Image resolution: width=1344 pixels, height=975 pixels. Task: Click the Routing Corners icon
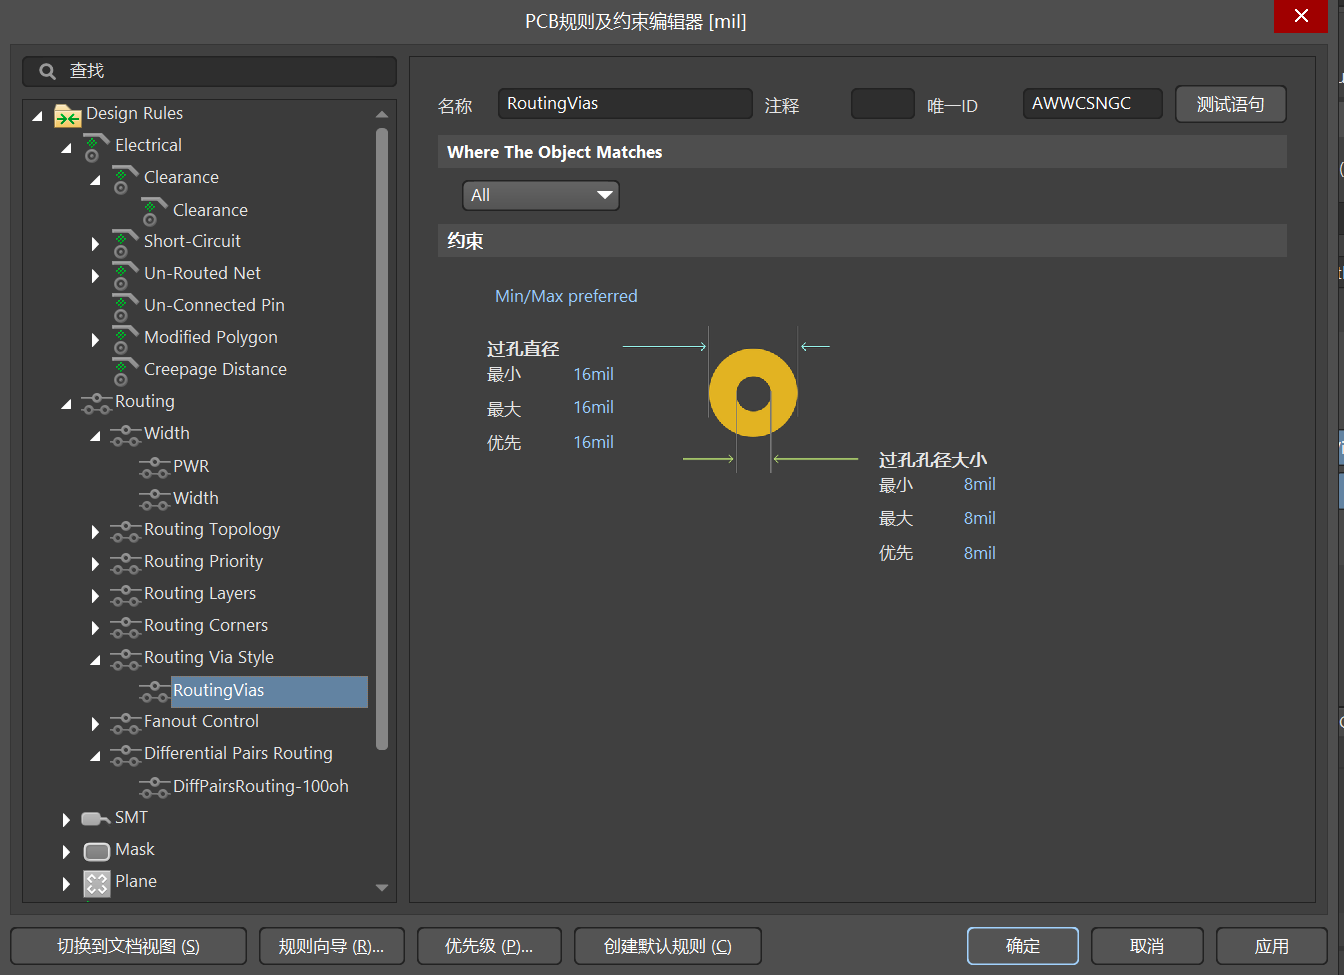[125, 627]
